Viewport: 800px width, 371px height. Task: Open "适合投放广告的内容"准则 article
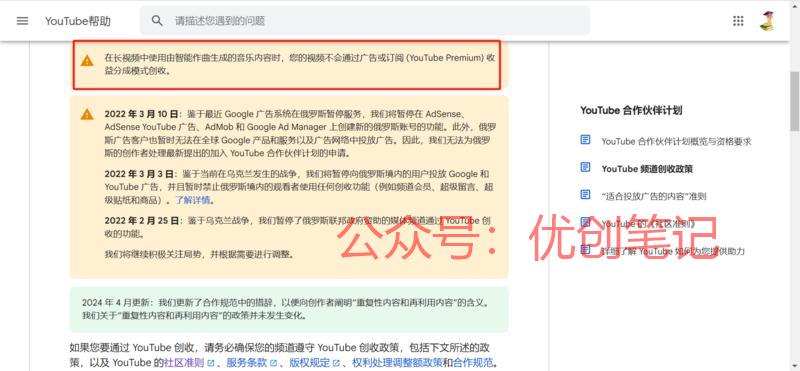654,196
